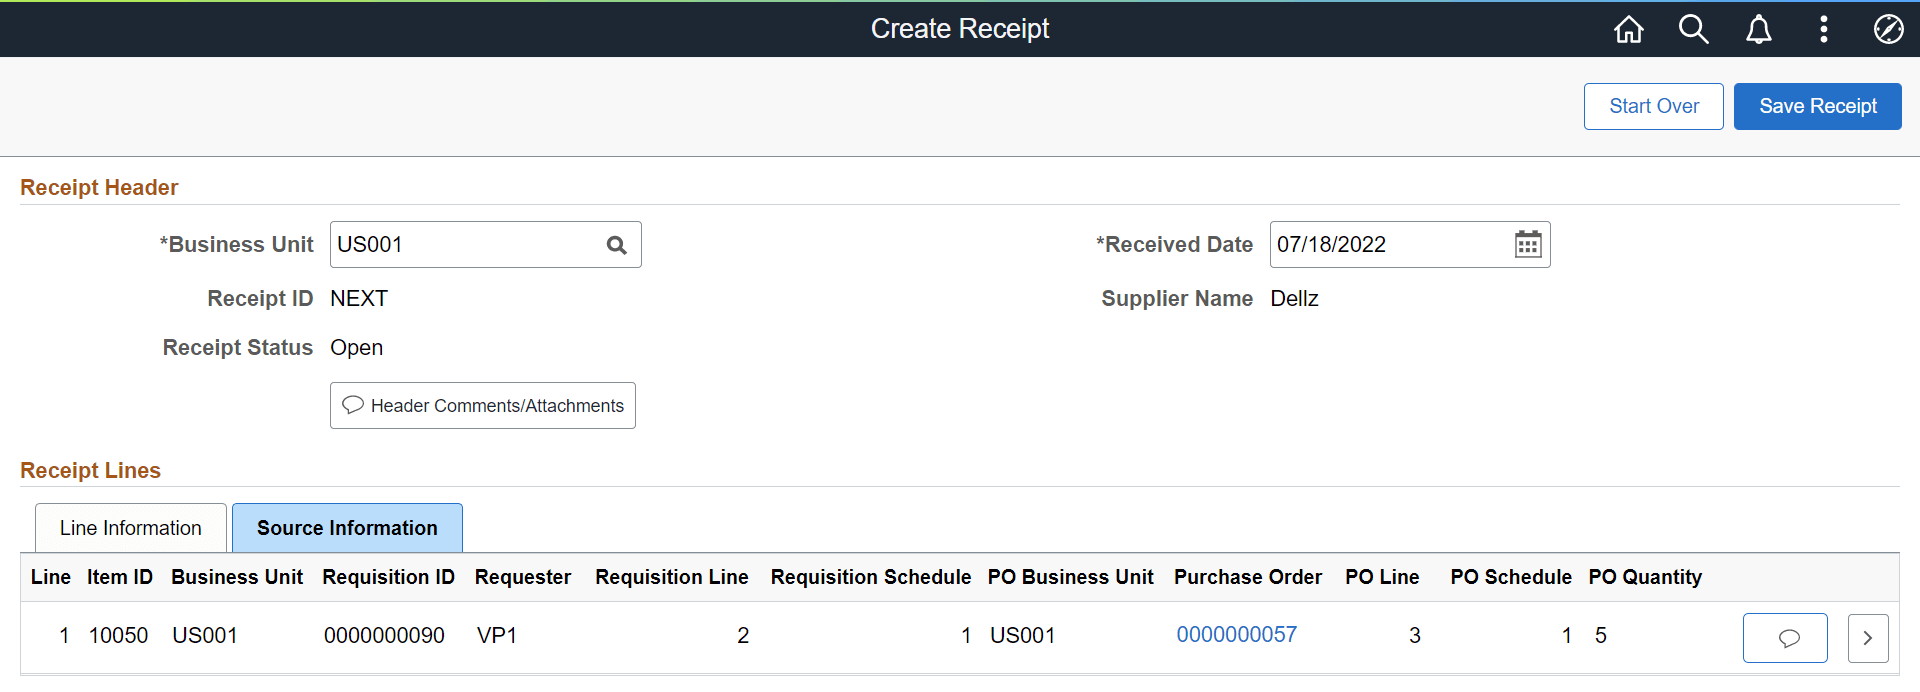This screenshot has height=692, width=1920.
Task: Click the Save Receipt button
Action: tap(1817, 106)
